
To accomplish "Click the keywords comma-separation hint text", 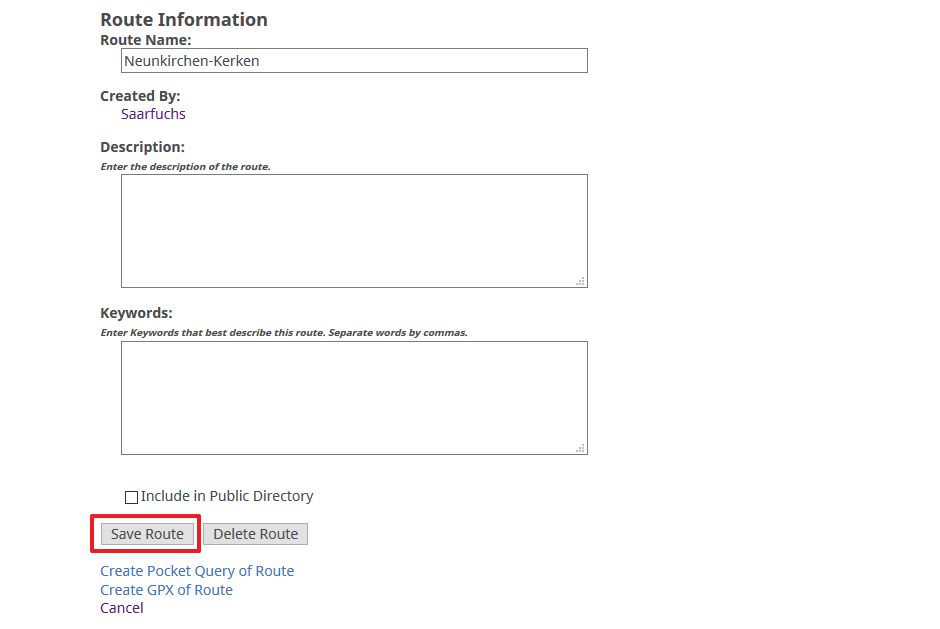I will click(284, 333).
